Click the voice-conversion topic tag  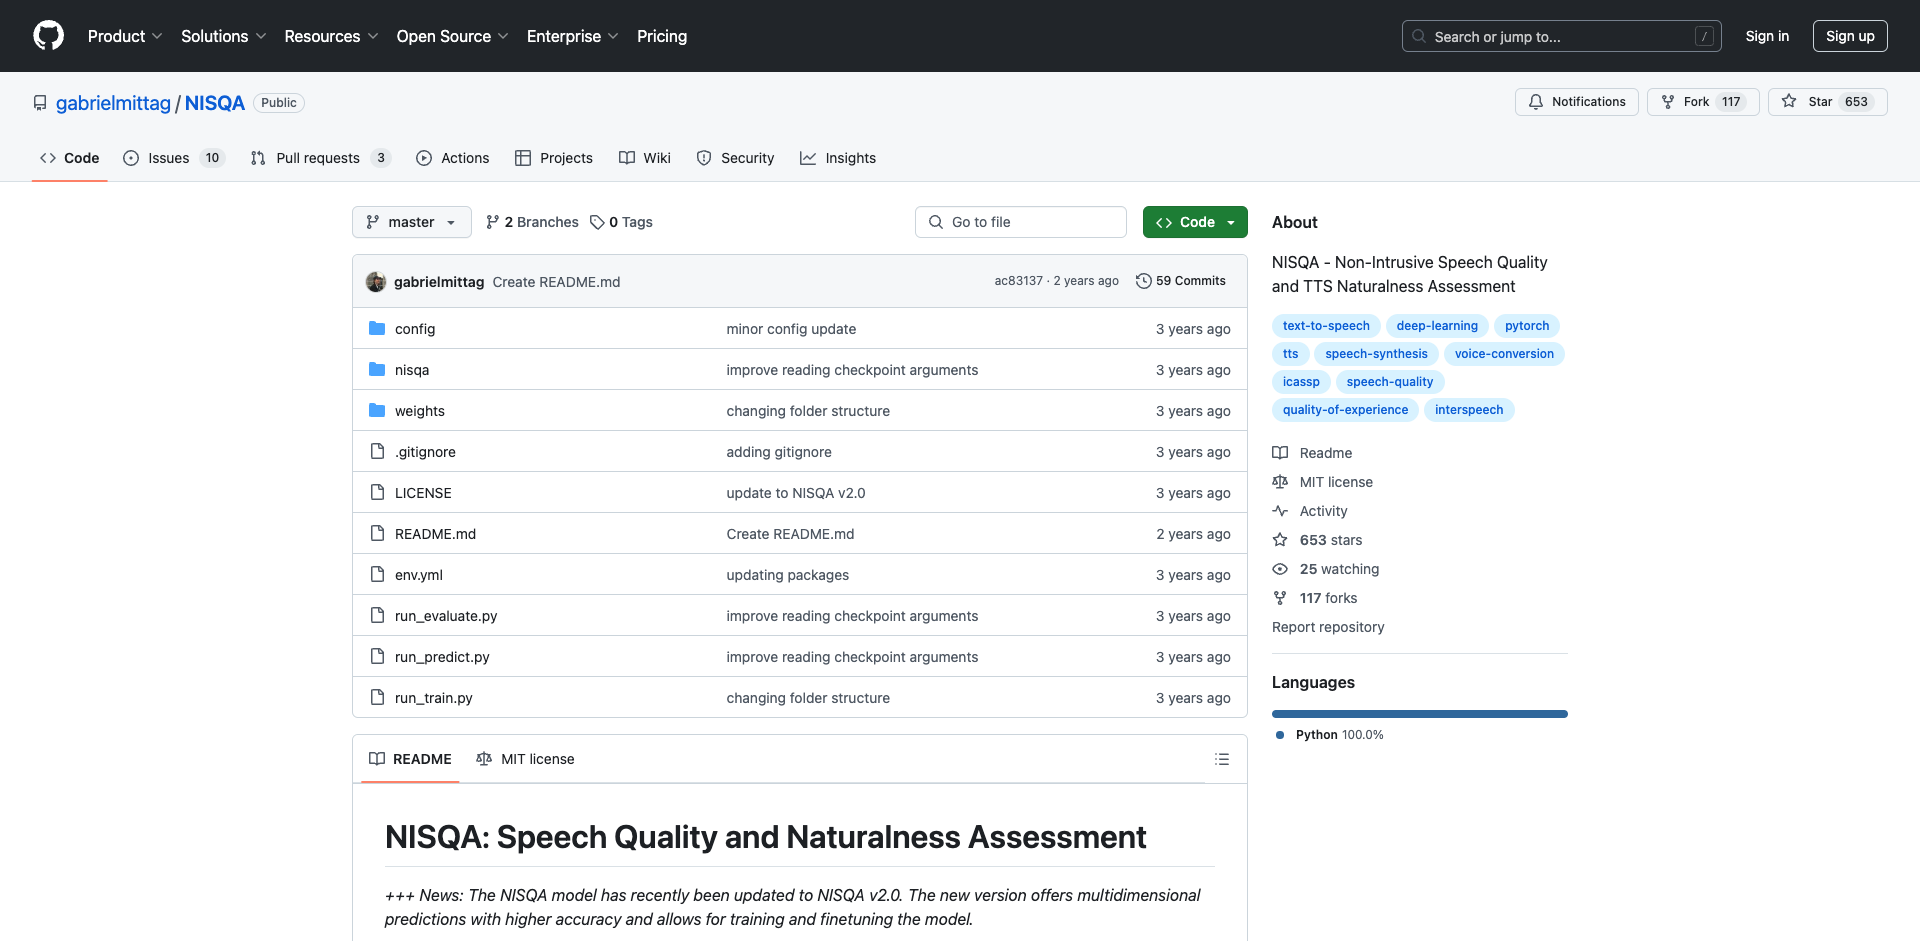(x=1504, y=354)
